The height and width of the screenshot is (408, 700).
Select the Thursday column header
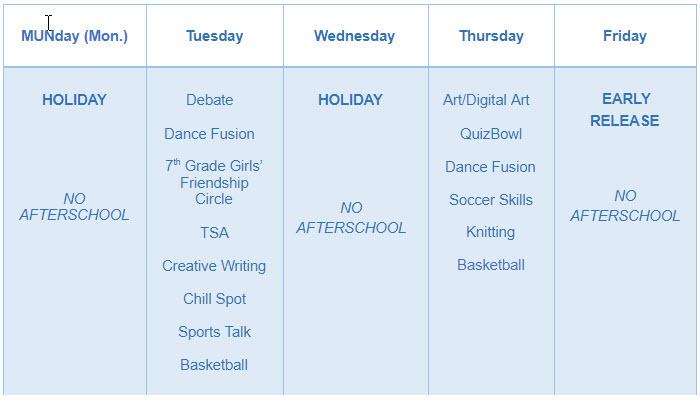click(x=491, y=36)
